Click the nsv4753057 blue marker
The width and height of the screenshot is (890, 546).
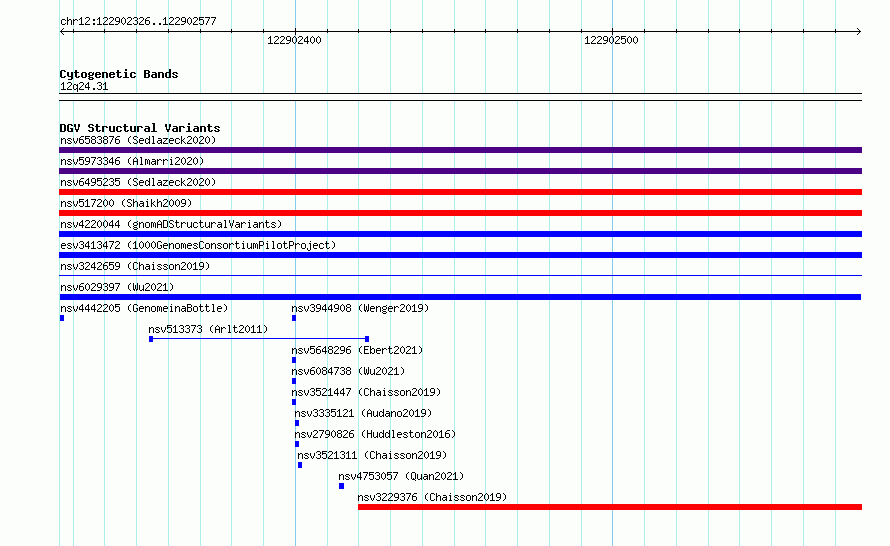(341, 486)
